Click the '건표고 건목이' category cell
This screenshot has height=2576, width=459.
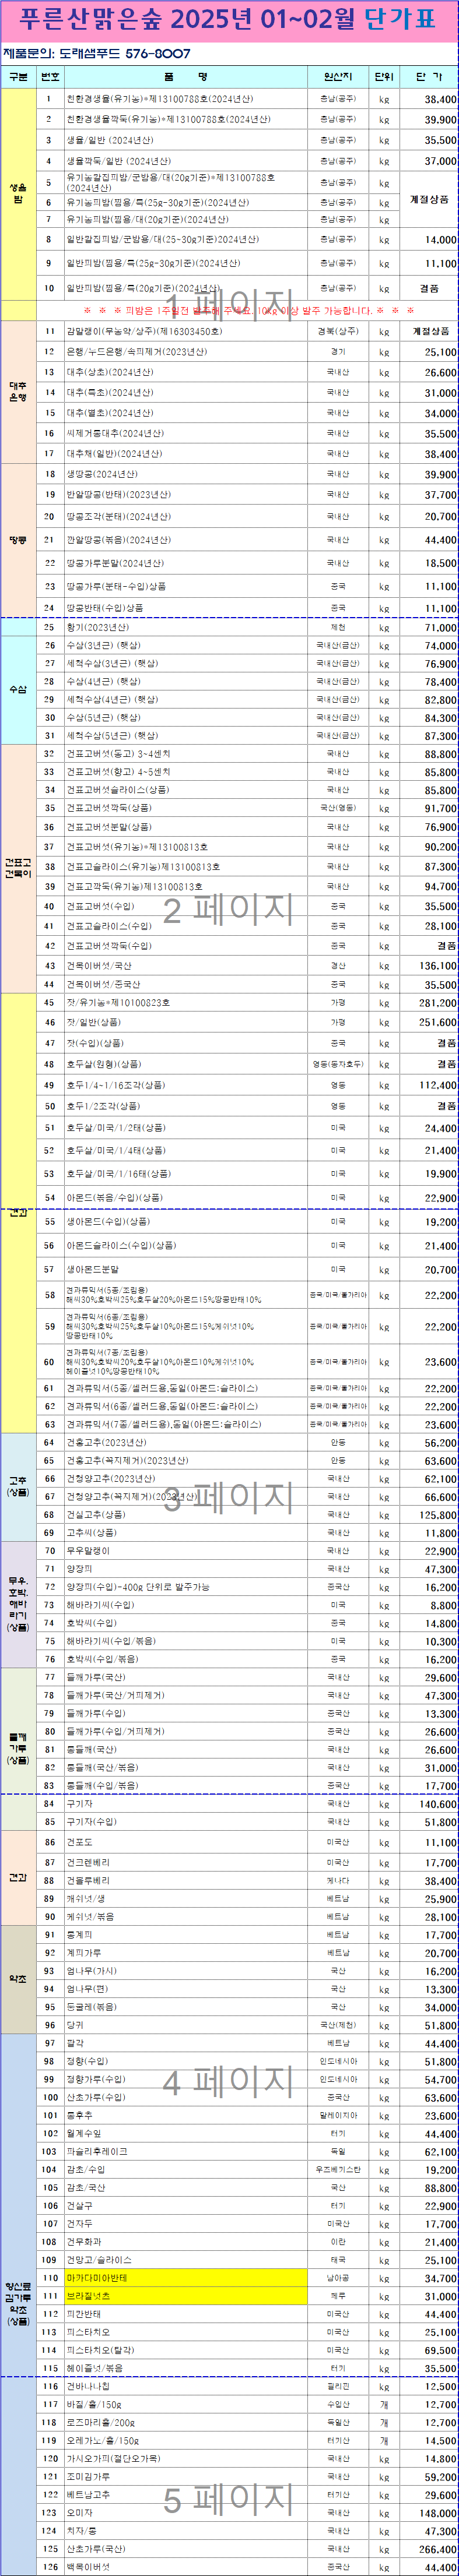click(18, 868)
